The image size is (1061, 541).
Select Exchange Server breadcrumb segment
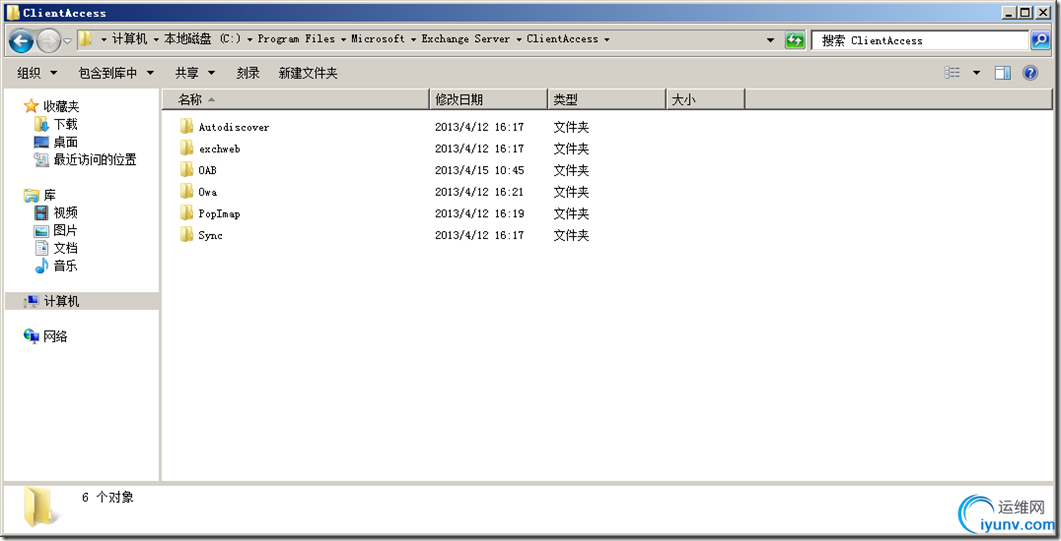466,39
